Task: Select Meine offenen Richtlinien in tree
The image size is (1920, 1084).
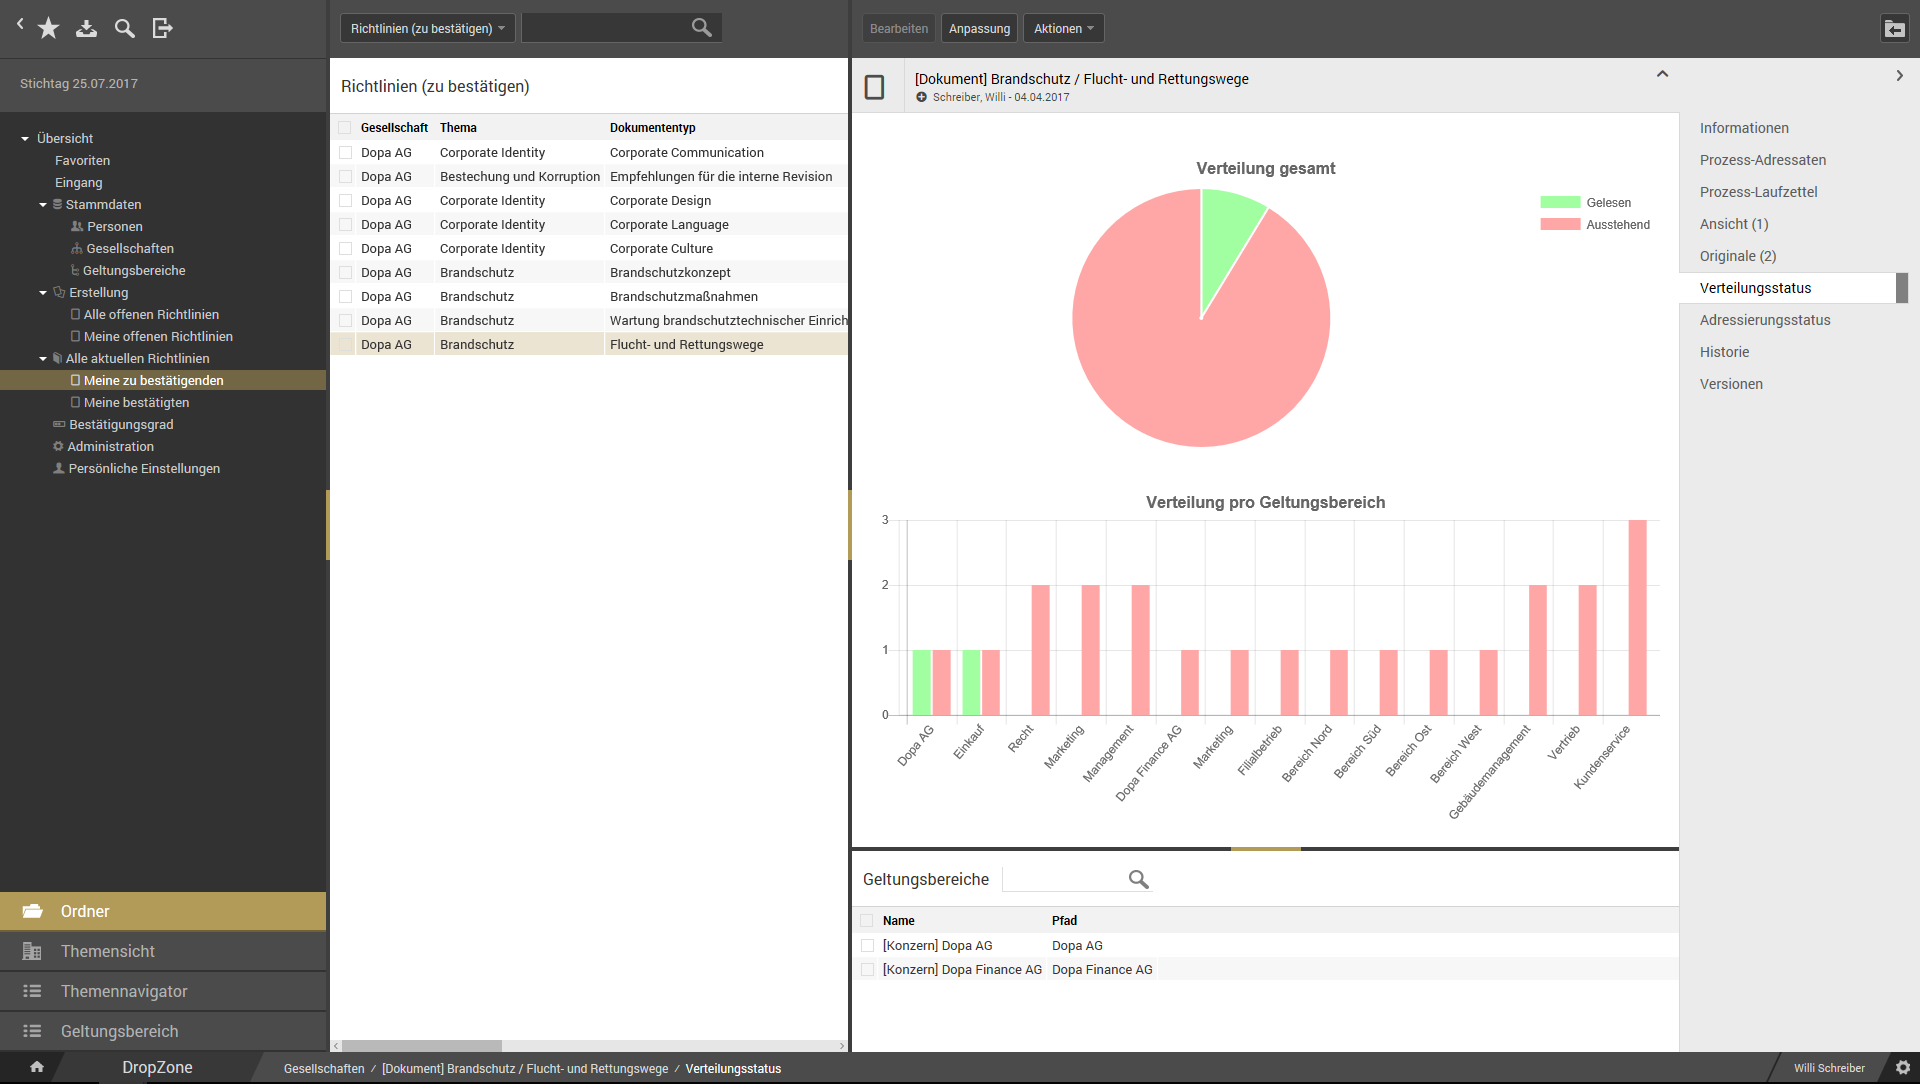Action: pyautogui.click(x=158, y=336)
